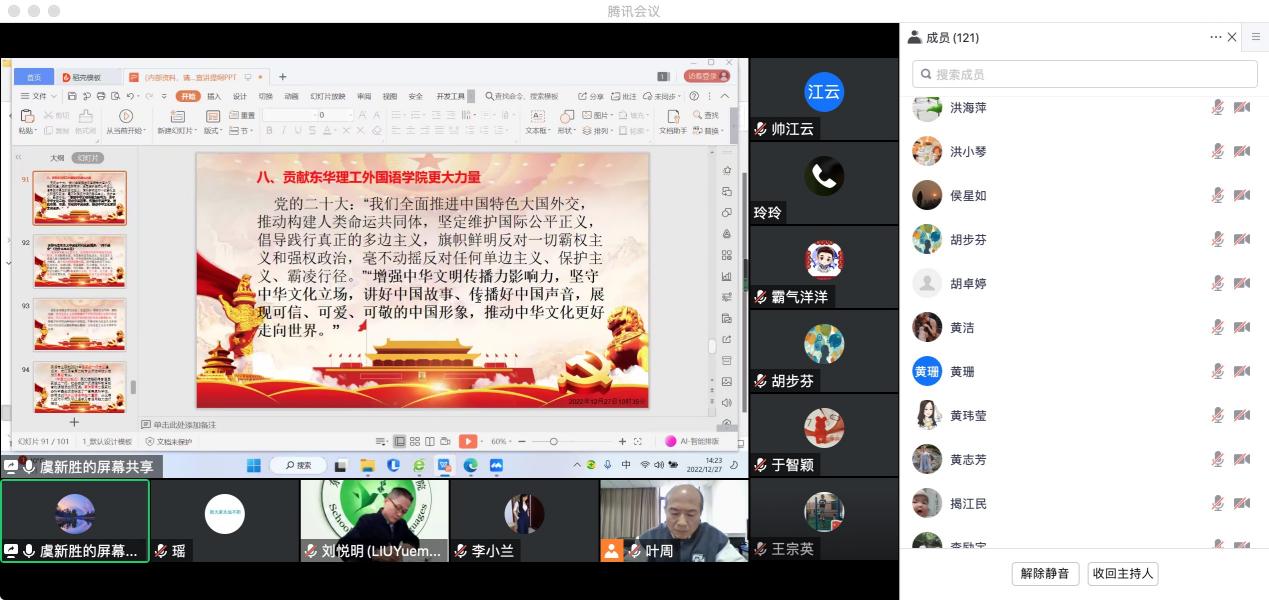The width and height of the screenshot is (1269, 600).
Task: Click the 叶周 video tile
Action: tap(674, 520)
